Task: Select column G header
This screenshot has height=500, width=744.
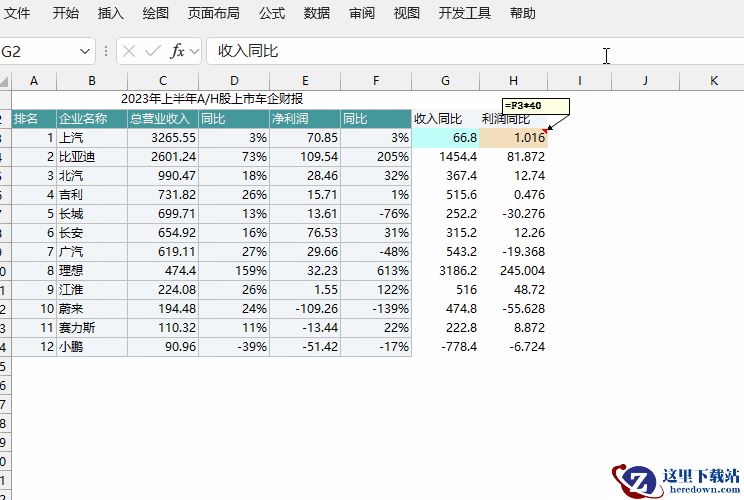Action: click(445, 81)
